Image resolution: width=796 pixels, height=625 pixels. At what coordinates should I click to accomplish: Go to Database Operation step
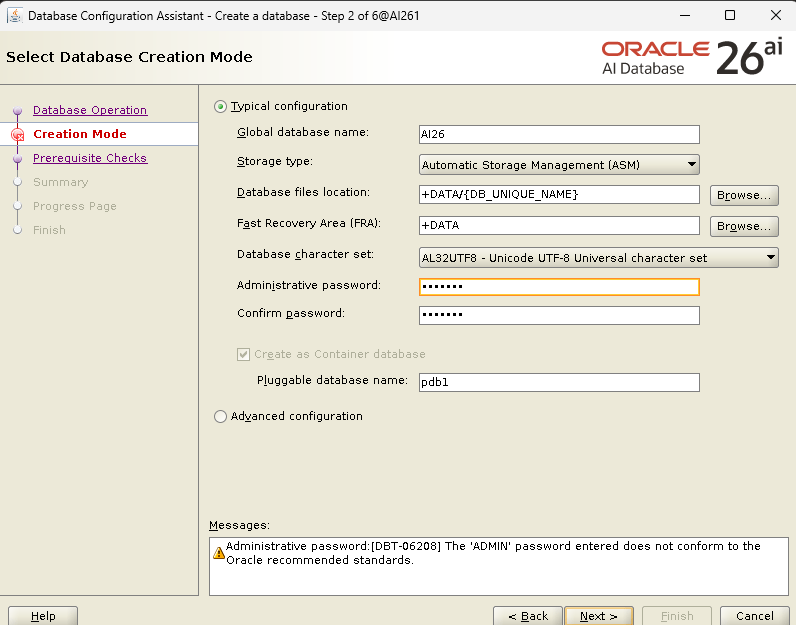(x=90, y=110)
